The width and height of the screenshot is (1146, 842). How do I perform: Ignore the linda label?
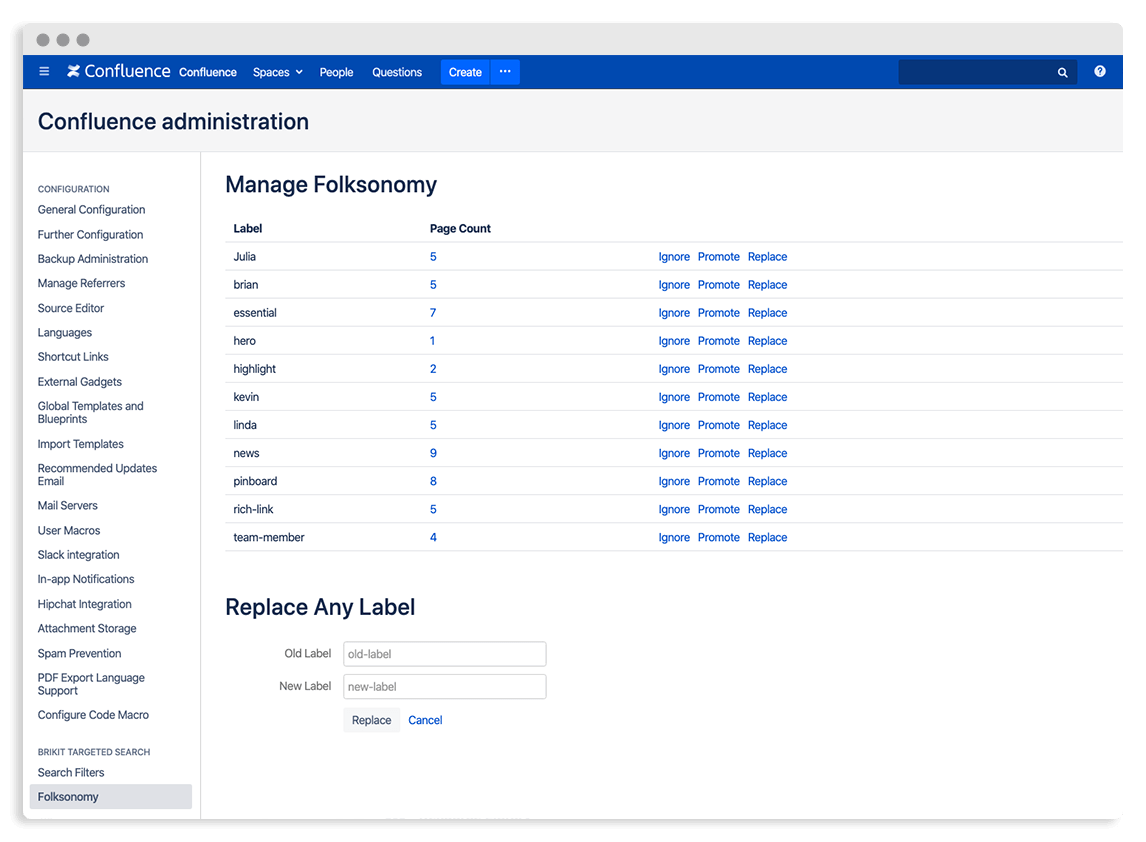point(674,425)
